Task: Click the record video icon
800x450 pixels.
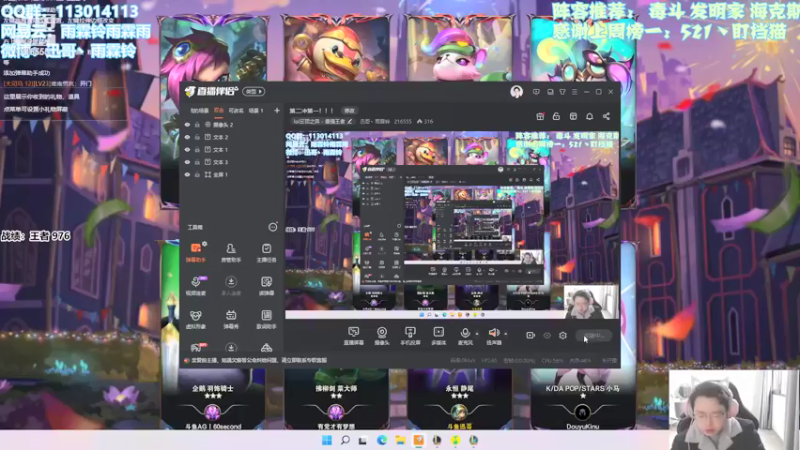Action: tap(530, 335)
